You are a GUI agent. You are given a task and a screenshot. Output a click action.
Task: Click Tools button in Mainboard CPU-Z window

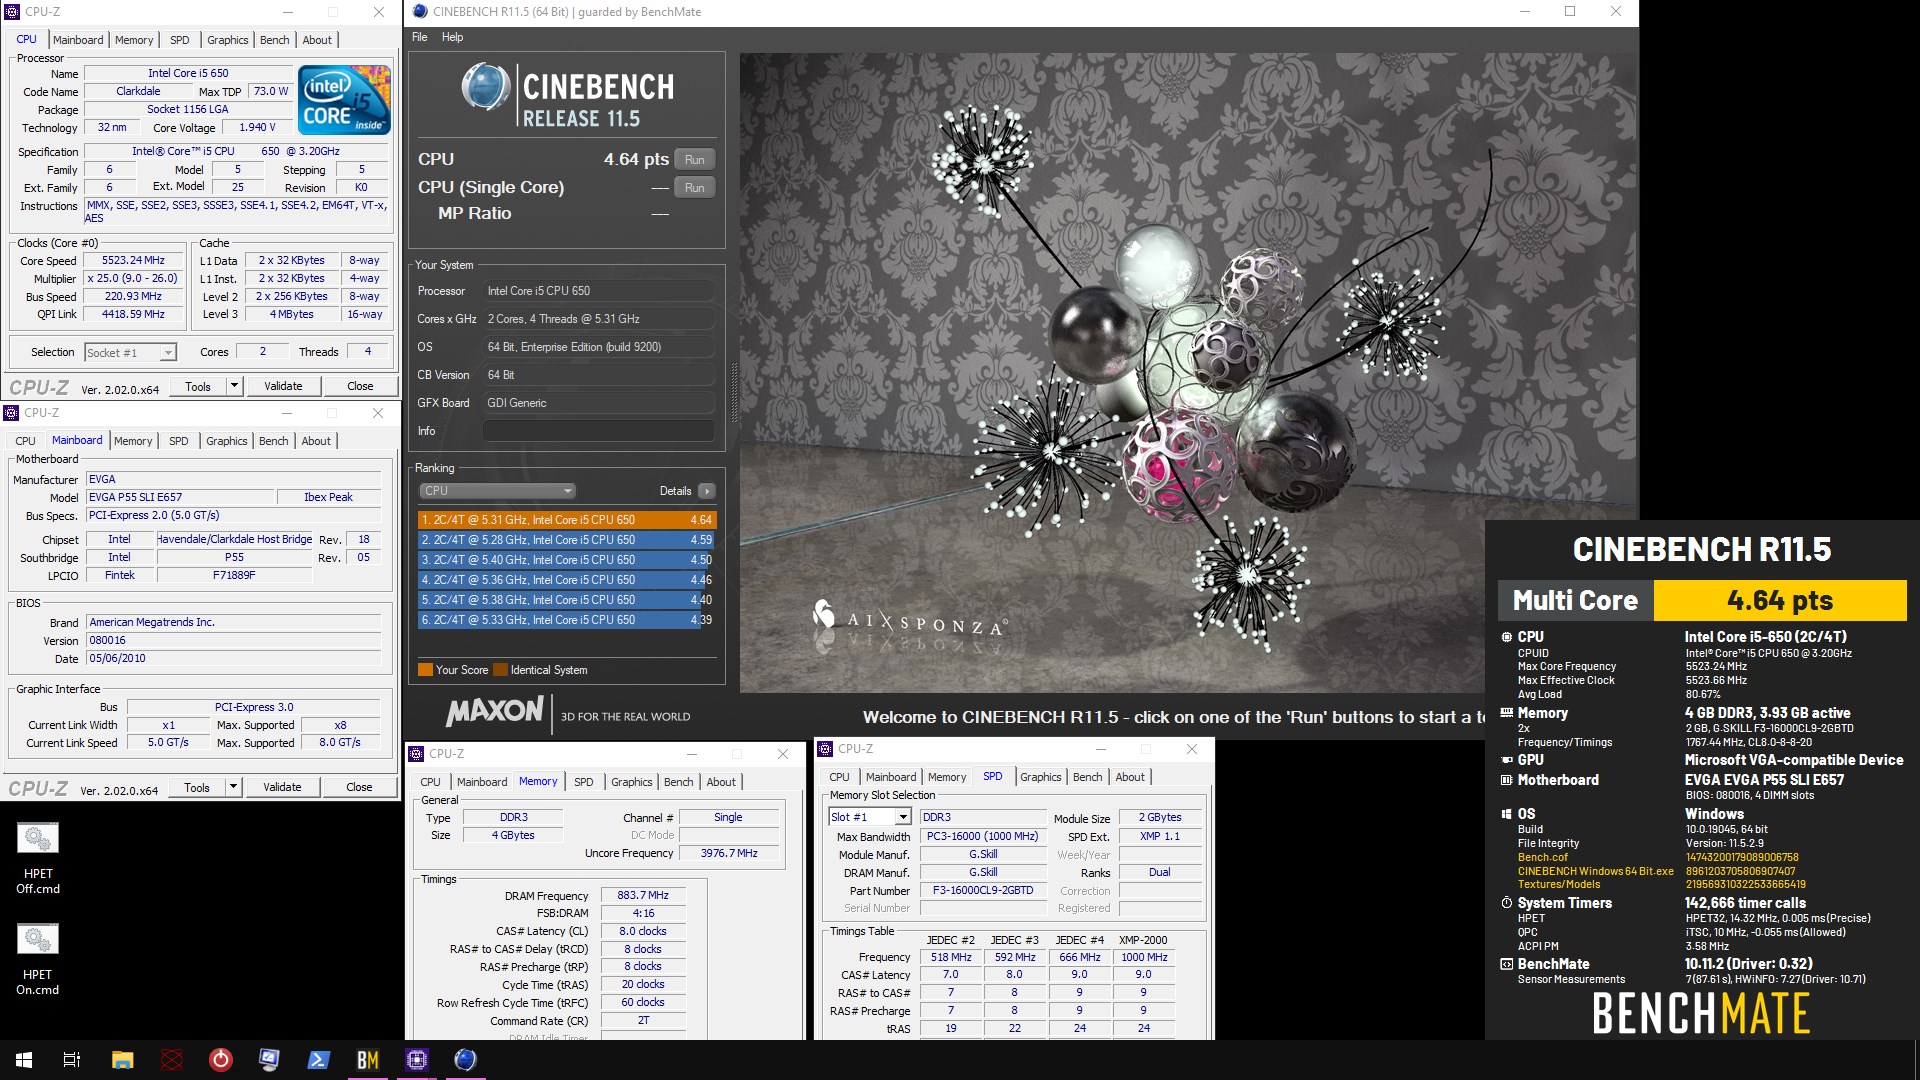pos(197,787)
